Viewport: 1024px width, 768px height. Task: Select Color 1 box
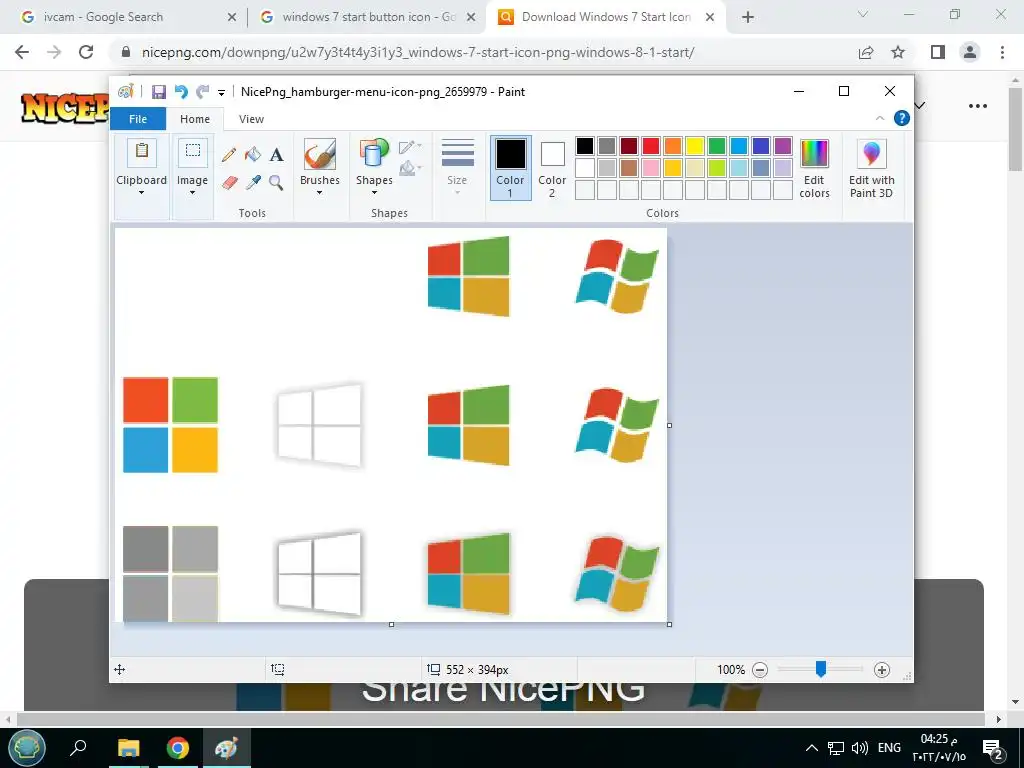pyautogui.click(x=511, y=168)
